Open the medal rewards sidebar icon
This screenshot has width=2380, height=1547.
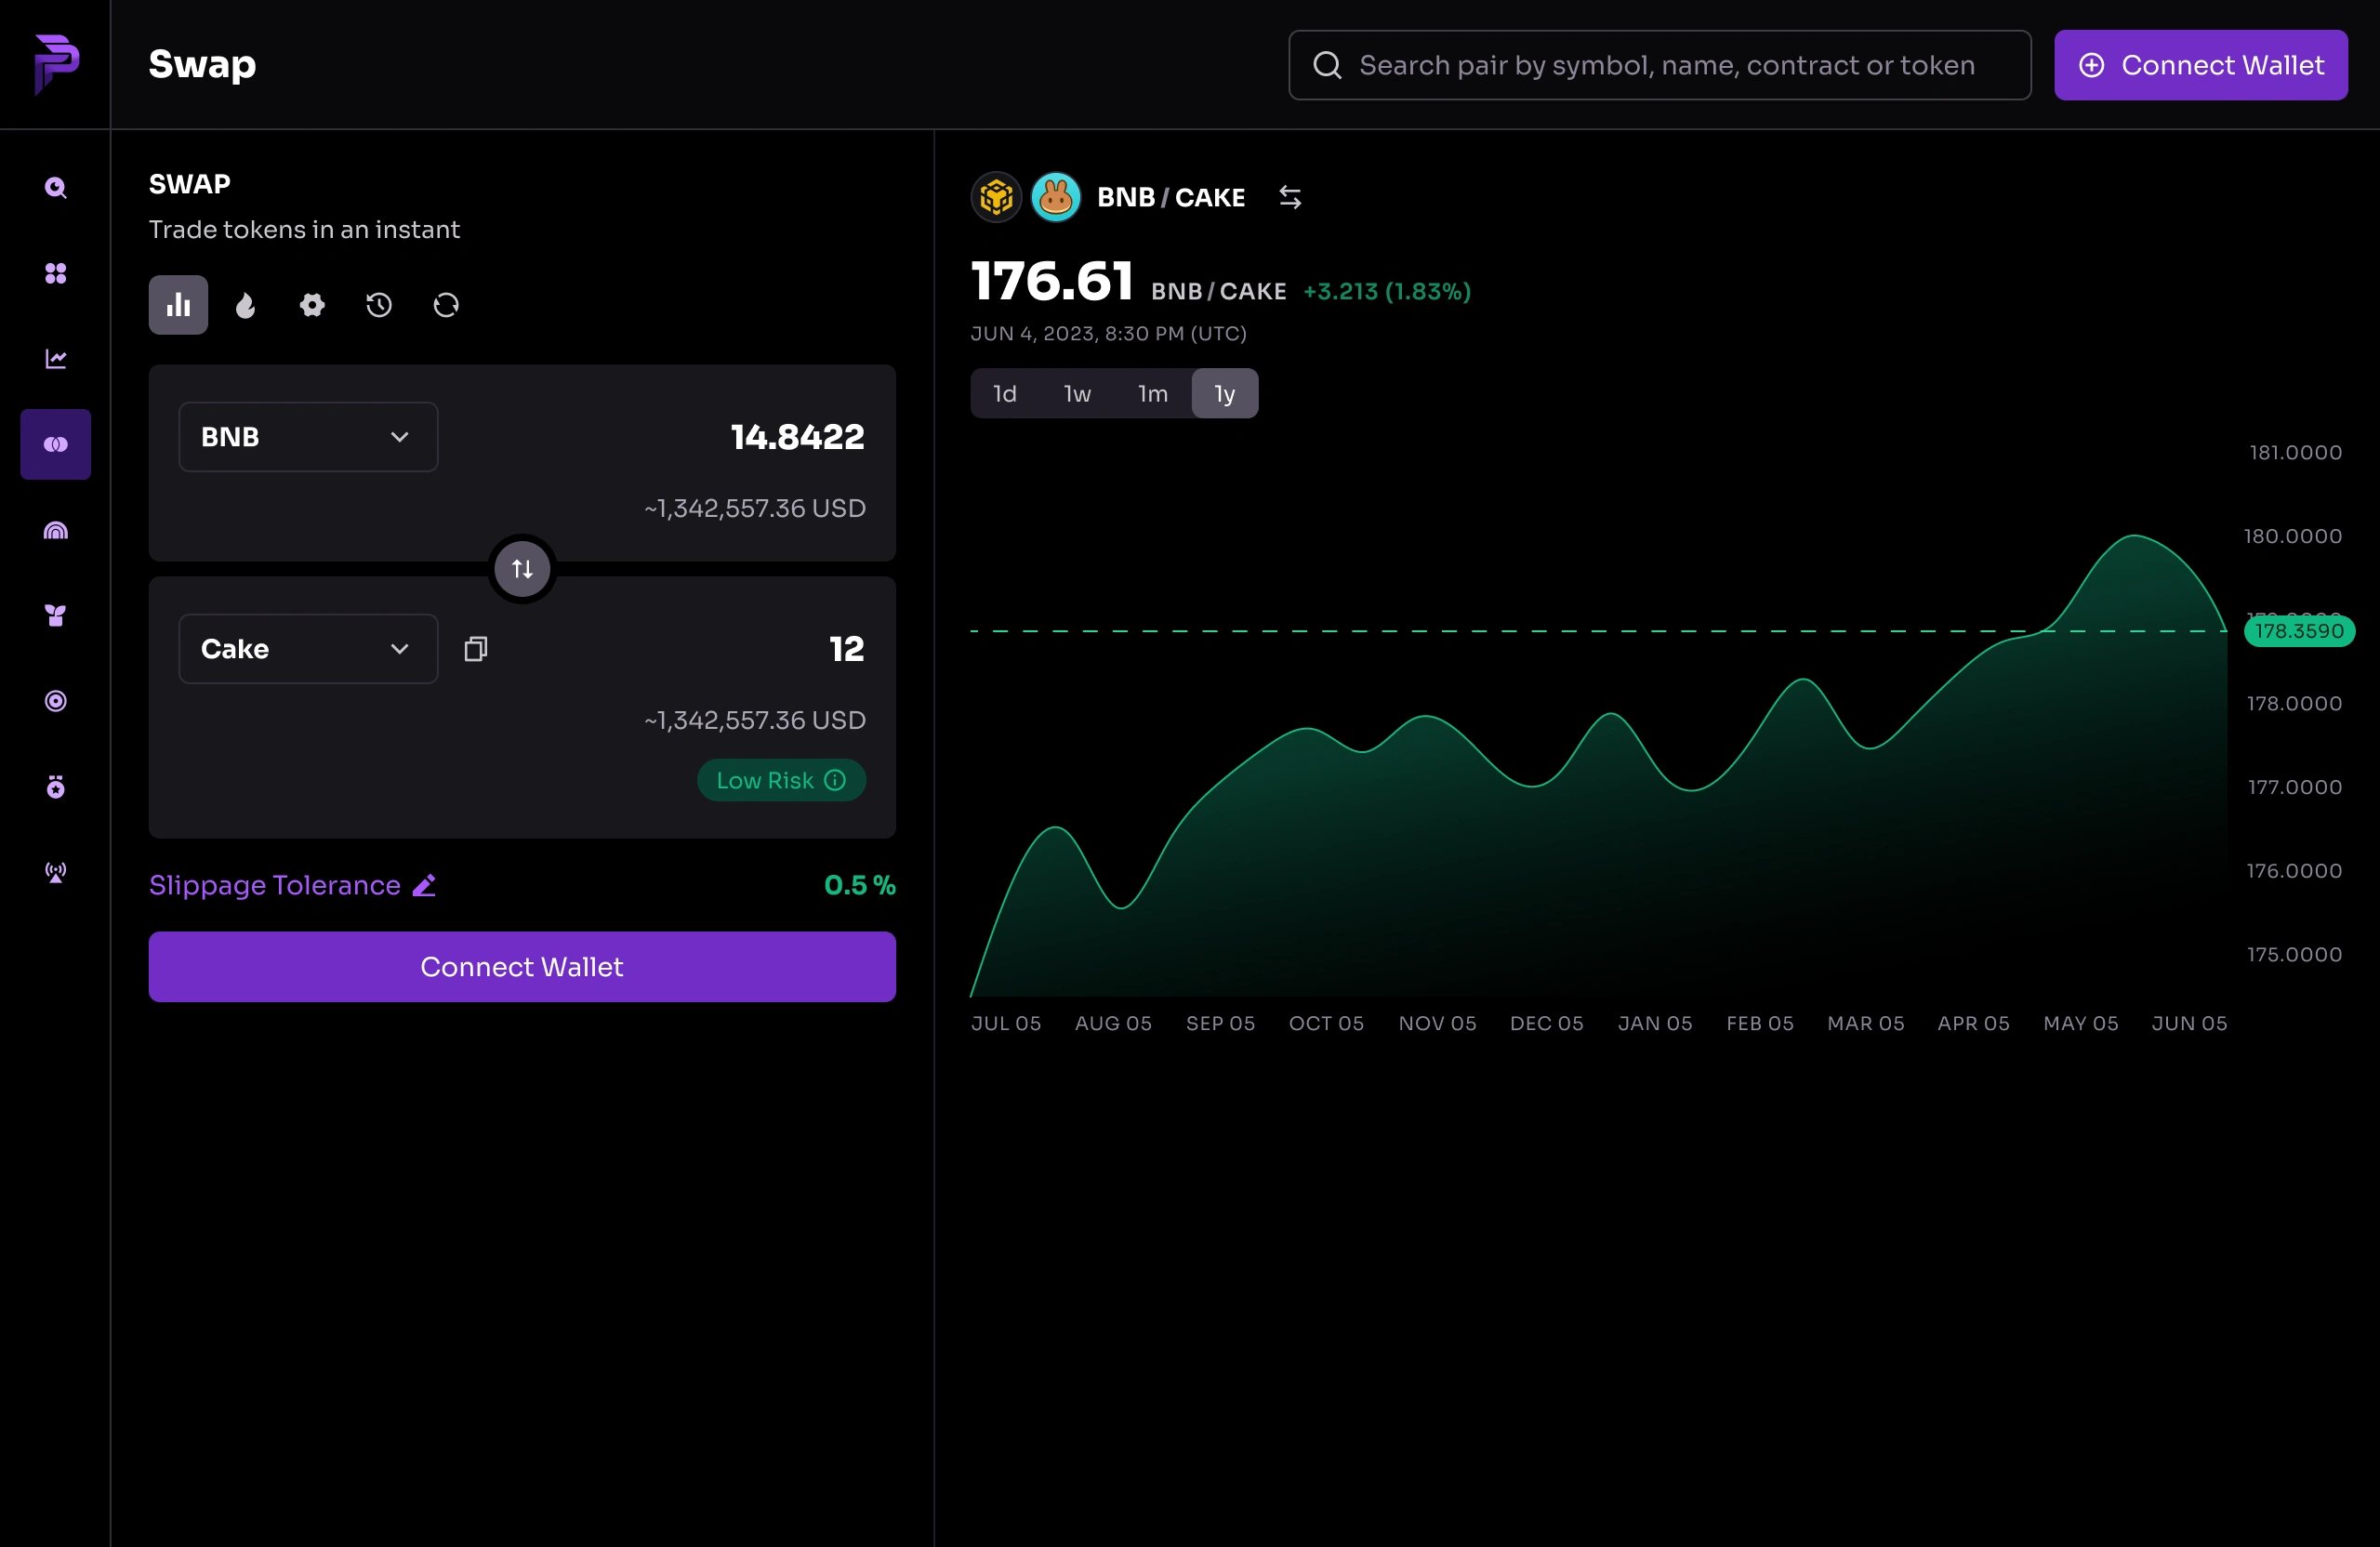(x=56, y=787)
